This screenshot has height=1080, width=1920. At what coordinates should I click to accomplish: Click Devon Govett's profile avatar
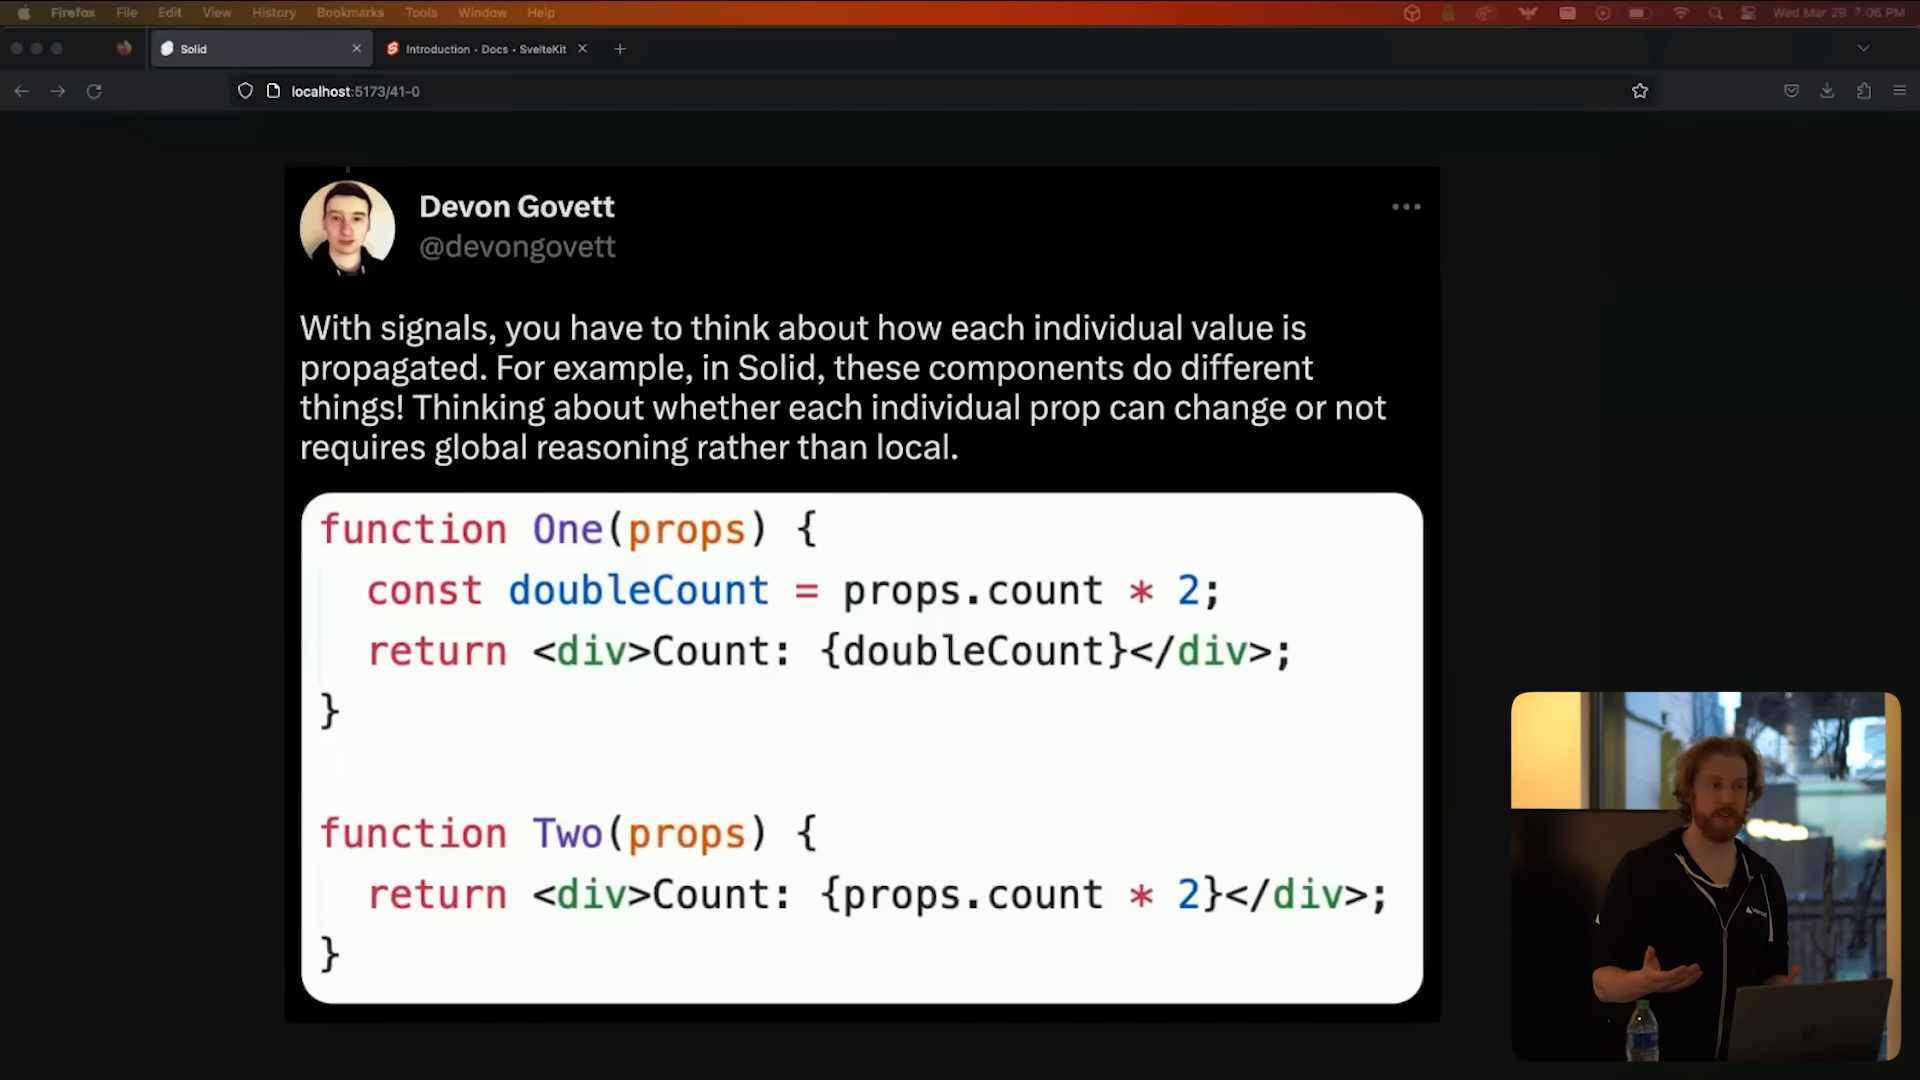tap(347, 227)
